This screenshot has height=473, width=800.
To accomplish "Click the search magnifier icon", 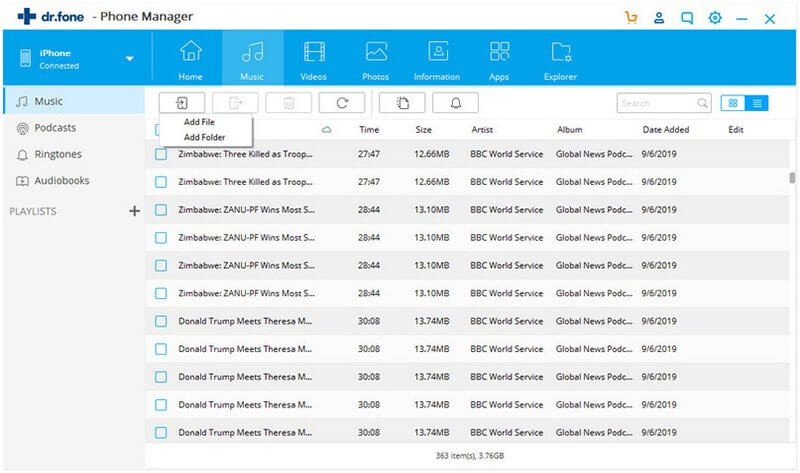I will tap(703, 103).
